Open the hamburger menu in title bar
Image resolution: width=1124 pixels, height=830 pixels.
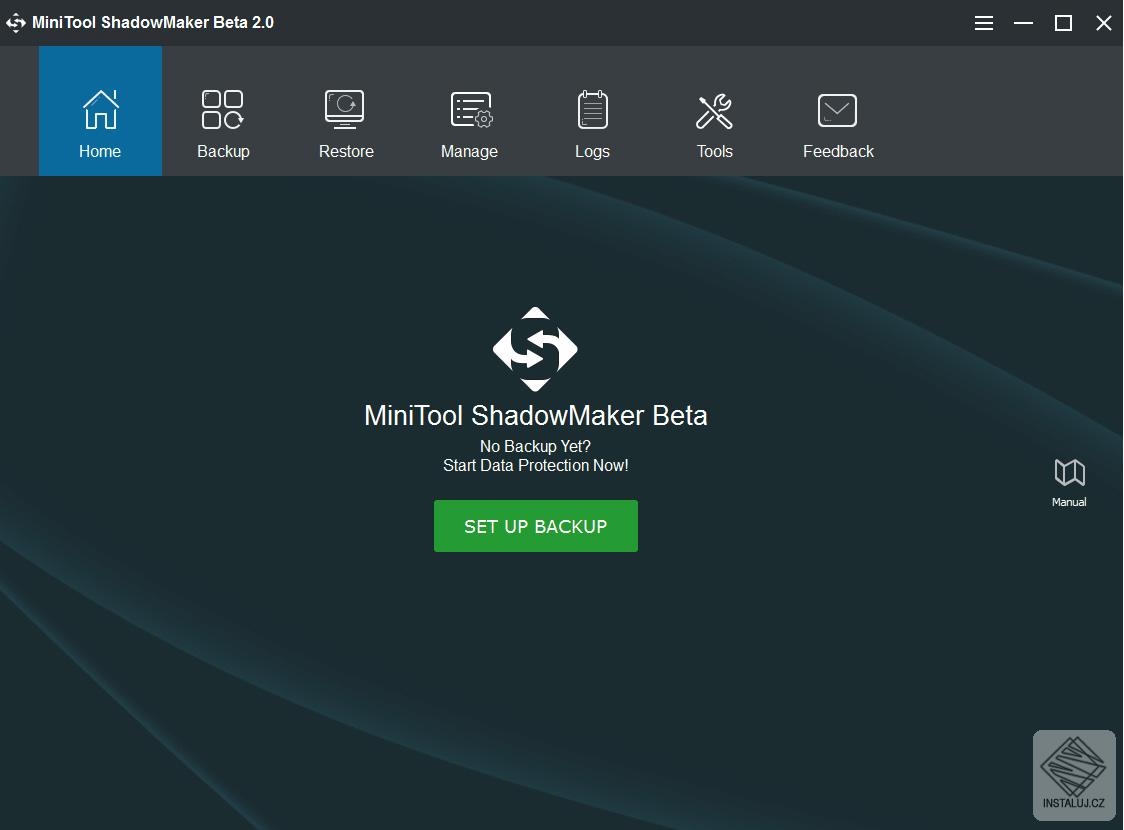(x=984, y=23)
